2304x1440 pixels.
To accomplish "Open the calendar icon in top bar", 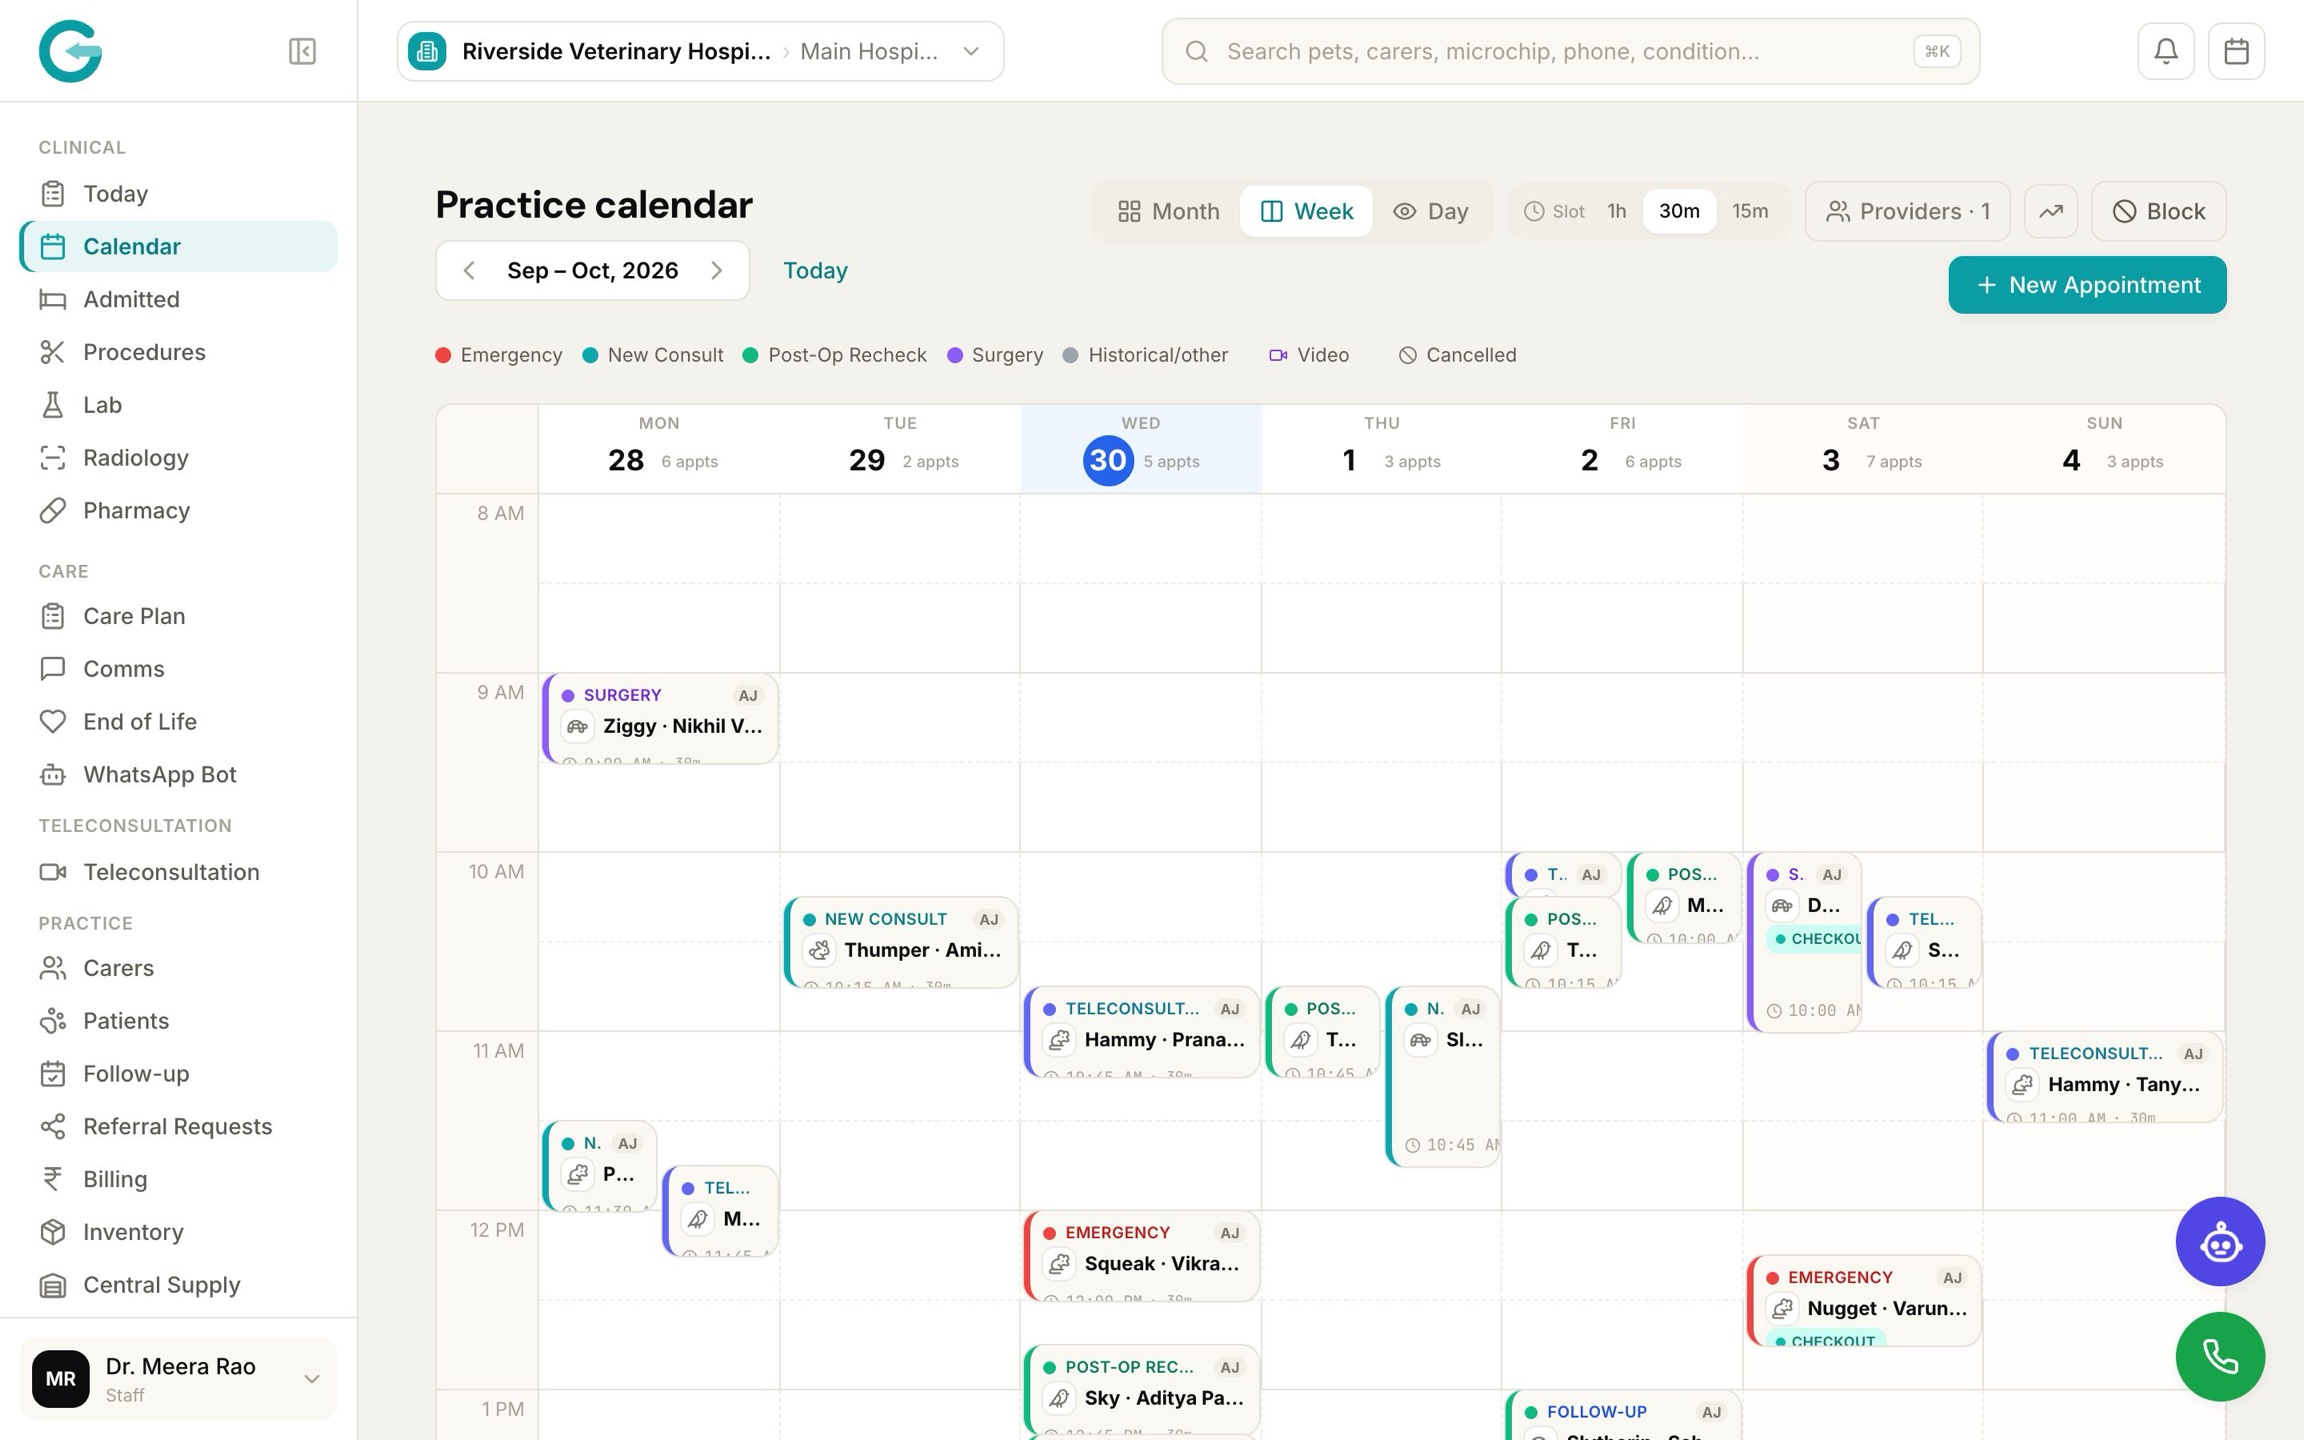I will coord(2237,51).
